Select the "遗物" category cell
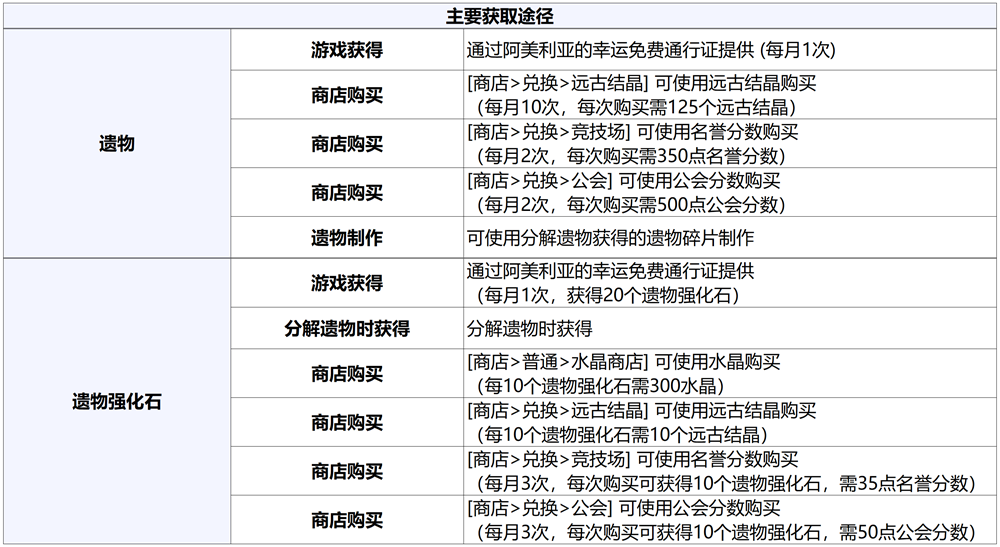Viewport: 1000px width, 547px height. [116, 144]
